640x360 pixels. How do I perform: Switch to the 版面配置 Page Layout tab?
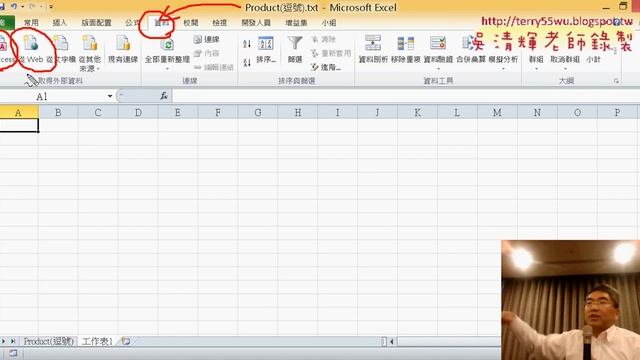coord(96,23)
